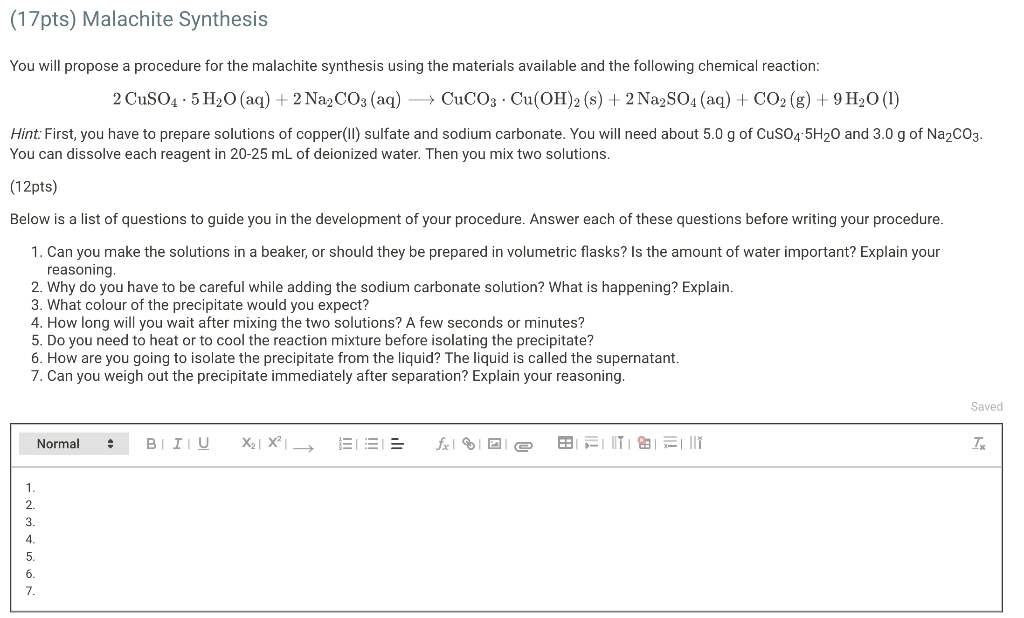The height and width of the screenshot is (618, 1024).
Task: Click next to numbered item 1 to type
Action: tap(60, 489)
